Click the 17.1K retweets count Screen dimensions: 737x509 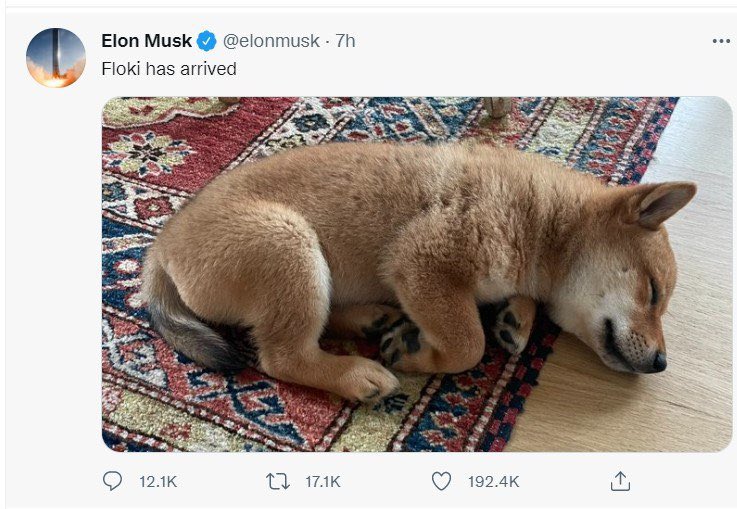[x=322, y=482]
